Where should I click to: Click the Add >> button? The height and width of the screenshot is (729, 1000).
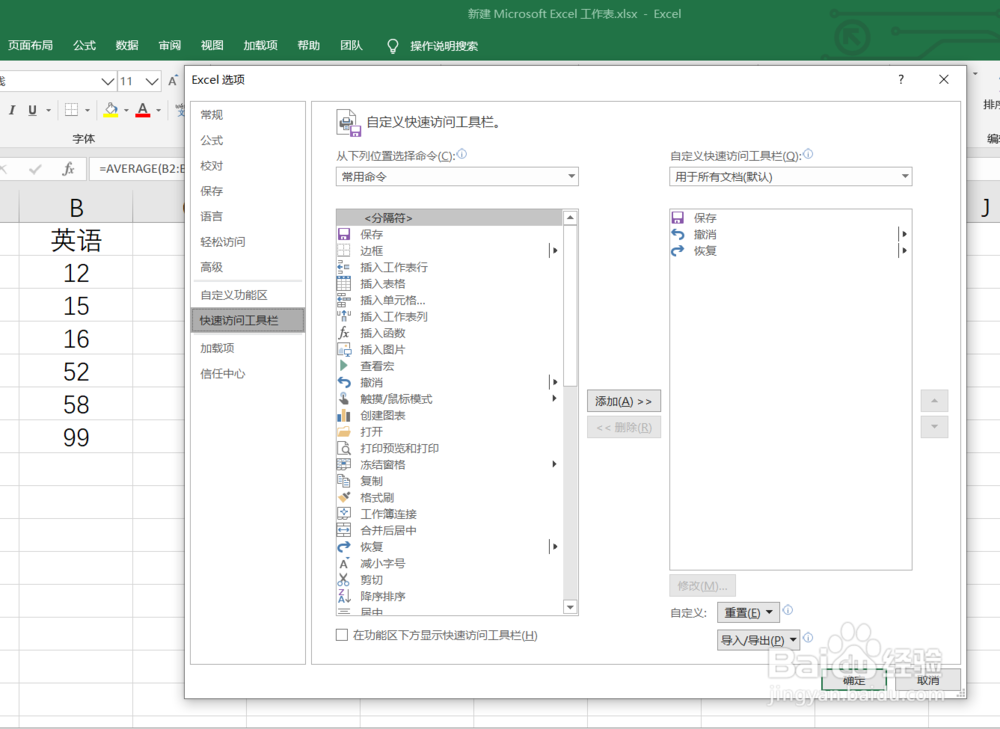coord(624,401)
